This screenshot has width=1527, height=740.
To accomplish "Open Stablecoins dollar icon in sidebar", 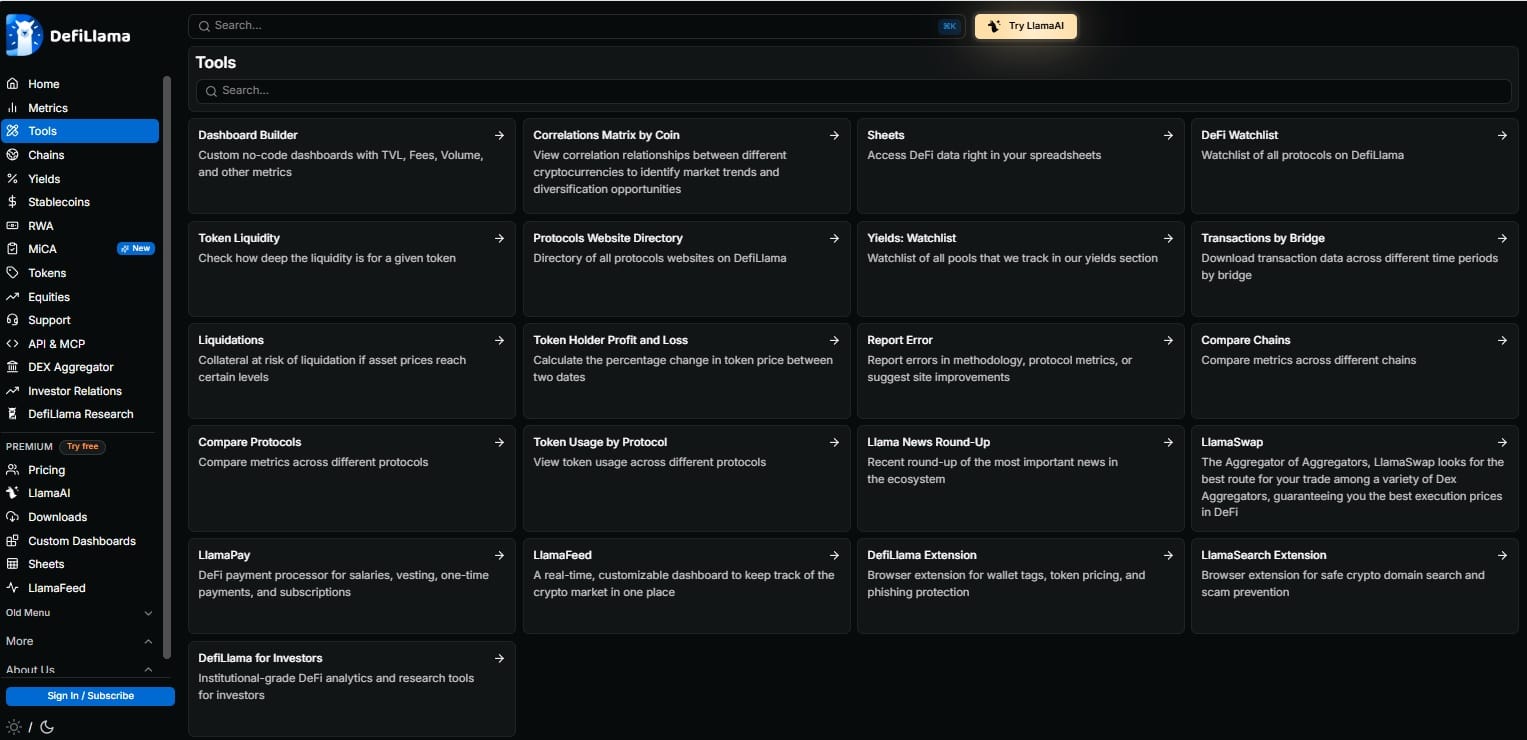I will (x=13, y=202).
